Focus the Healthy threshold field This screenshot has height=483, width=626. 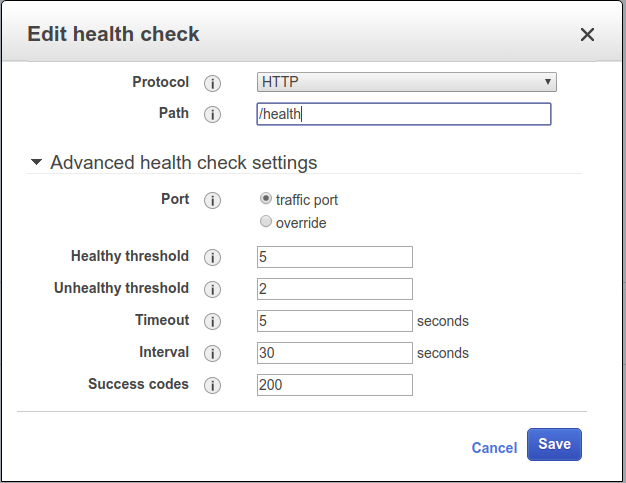[x=335, y=257]
